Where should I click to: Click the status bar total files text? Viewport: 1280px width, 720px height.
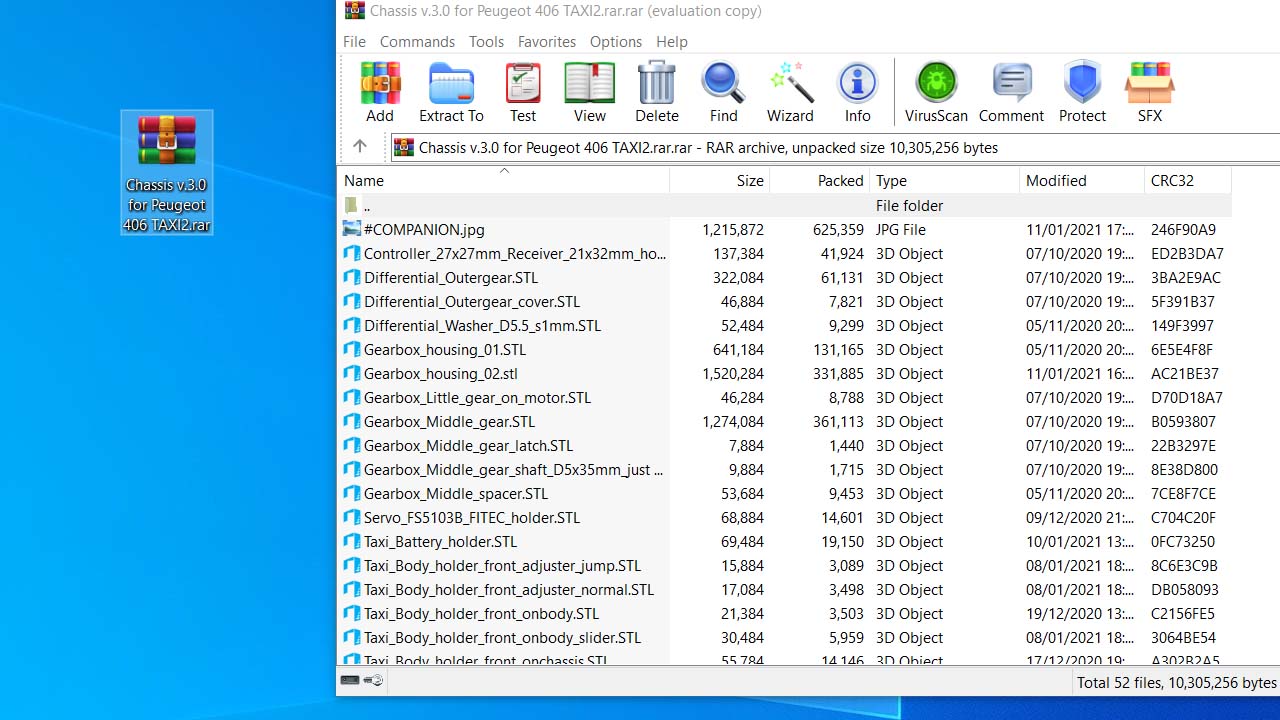(x=1177, y=682)
